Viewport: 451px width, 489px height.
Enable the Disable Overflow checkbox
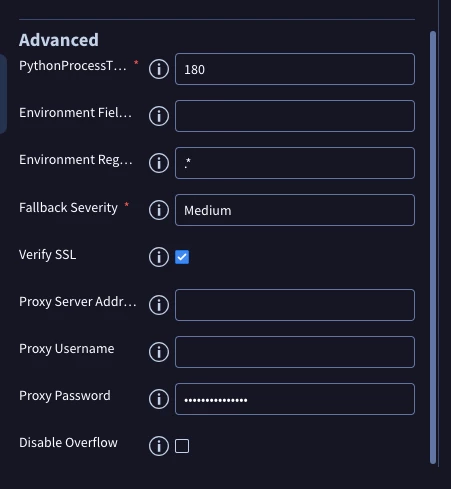(x=182, y=446)
